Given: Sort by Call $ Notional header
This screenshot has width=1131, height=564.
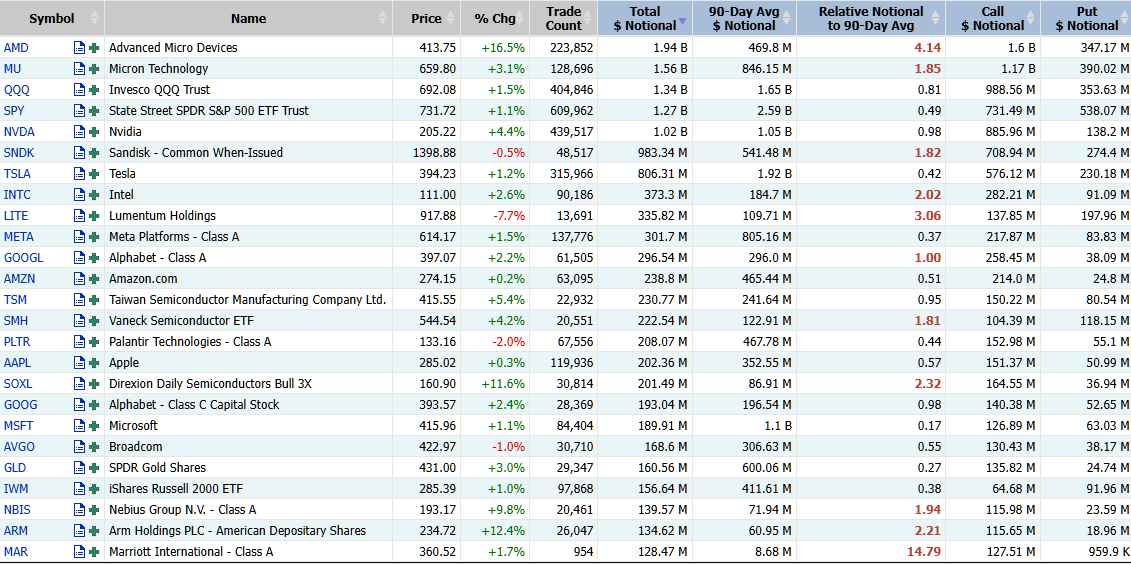Looking at the screenshot, I should 993,19.
